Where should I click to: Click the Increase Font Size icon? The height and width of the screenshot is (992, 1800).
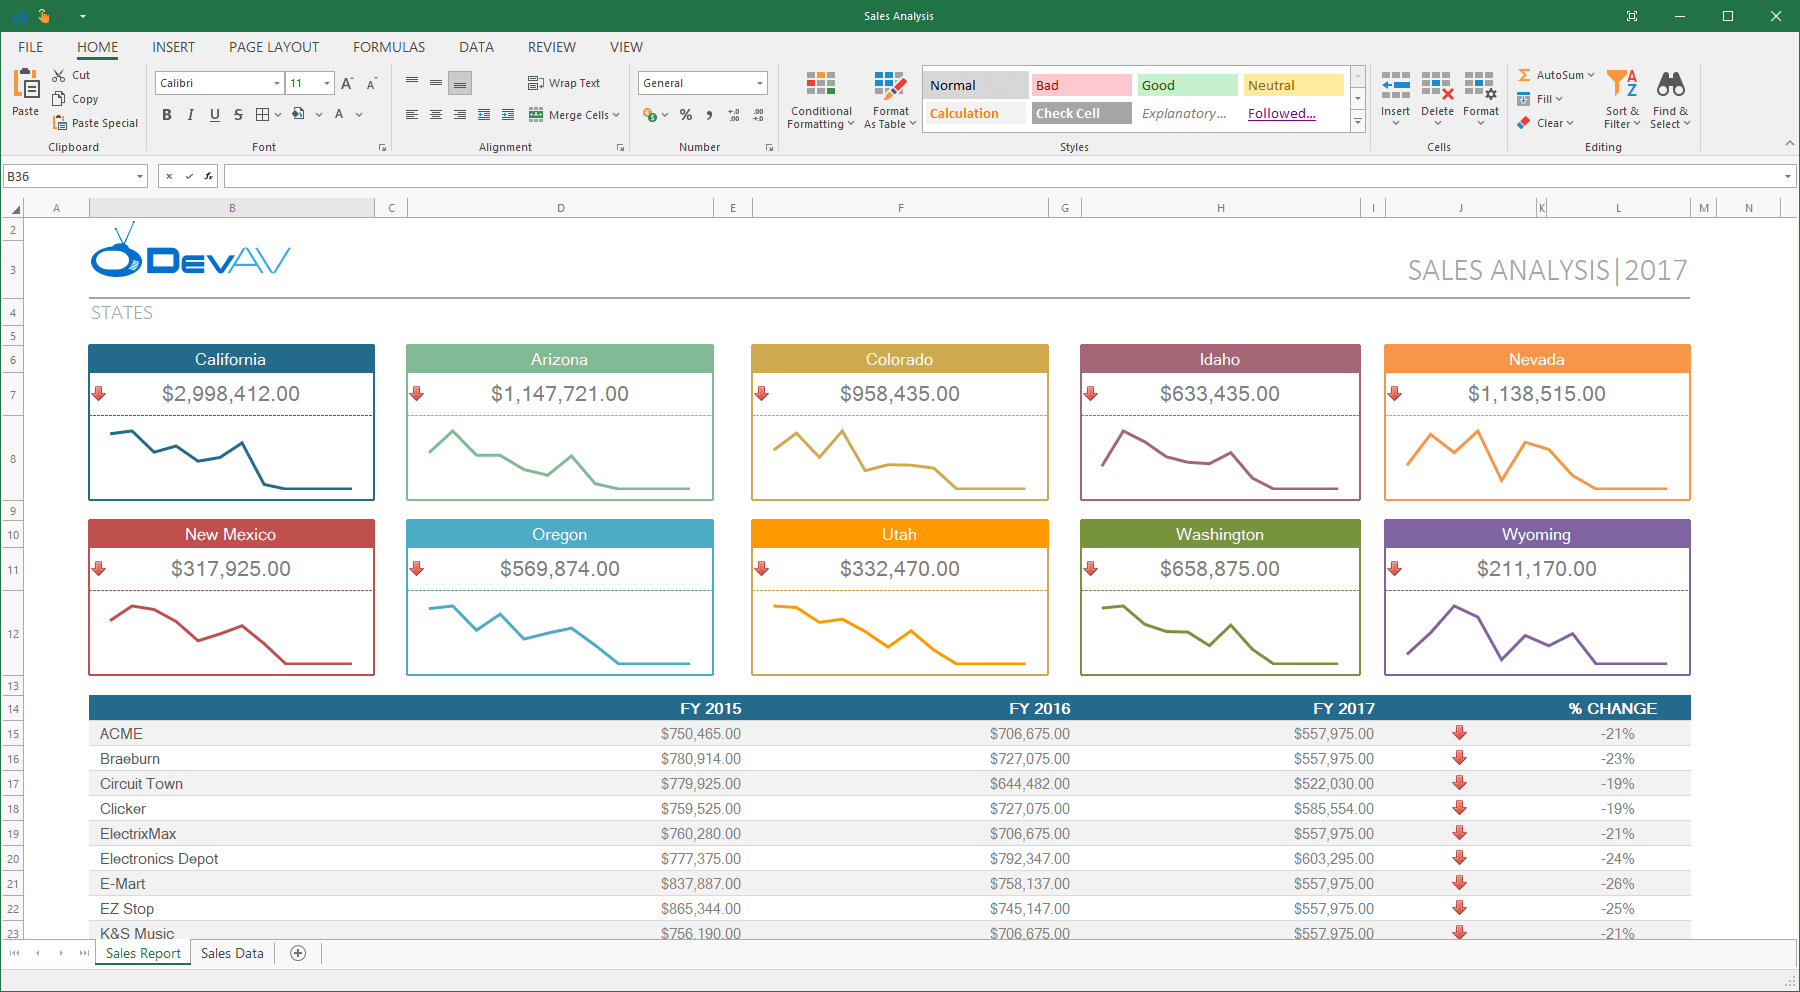click(x=347, y=84)
